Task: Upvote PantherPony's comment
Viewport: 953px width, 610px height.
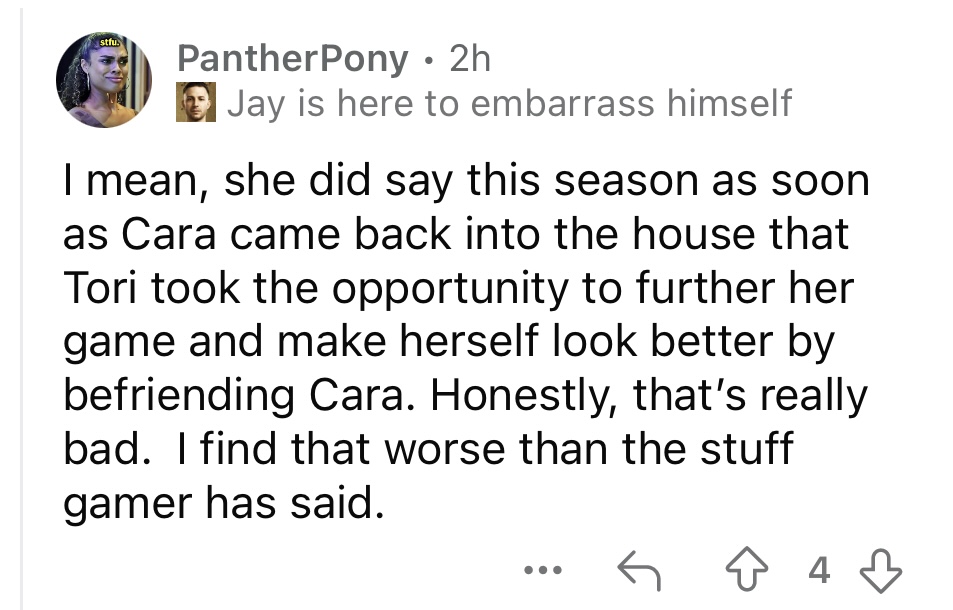Action: tap(746, 569)
